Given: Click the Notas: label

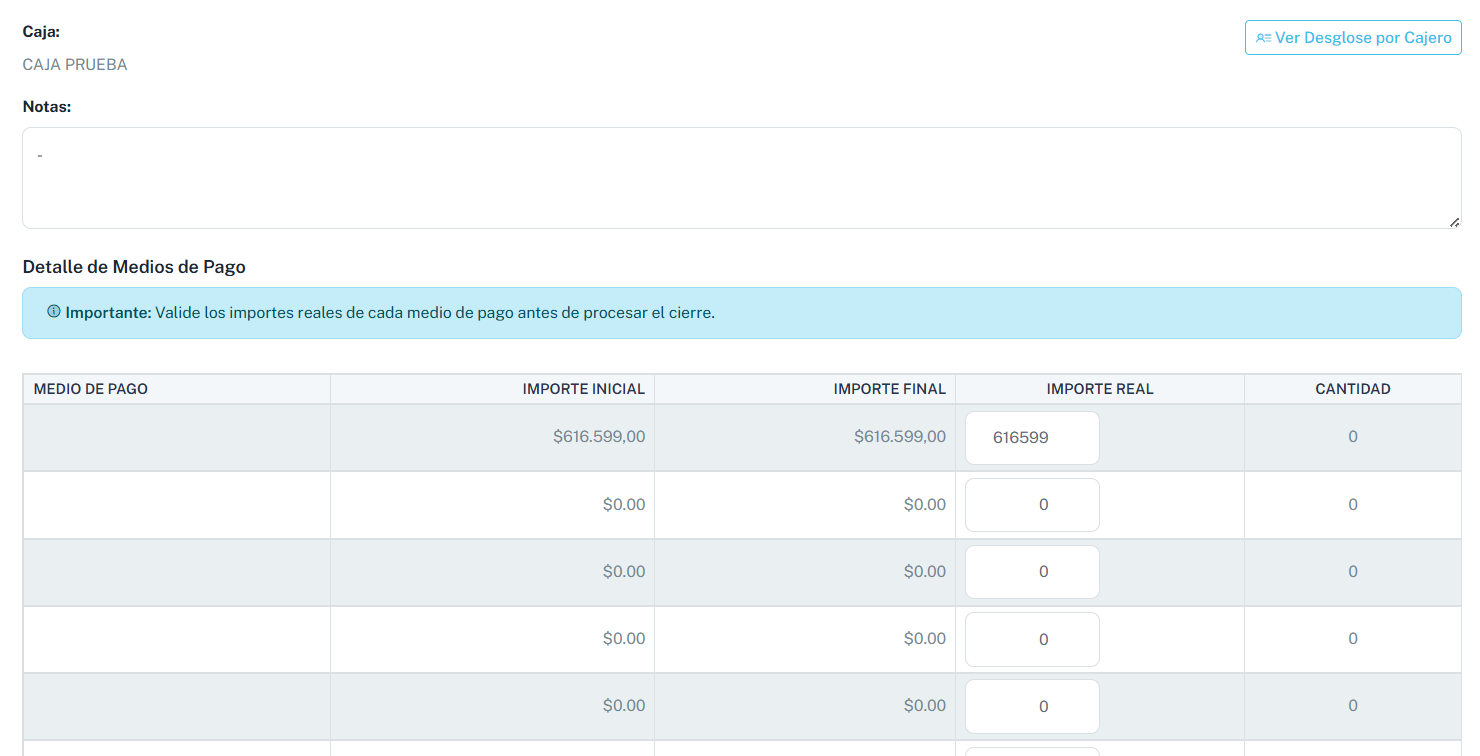Looking at the screenshot, I should point(47,107).
